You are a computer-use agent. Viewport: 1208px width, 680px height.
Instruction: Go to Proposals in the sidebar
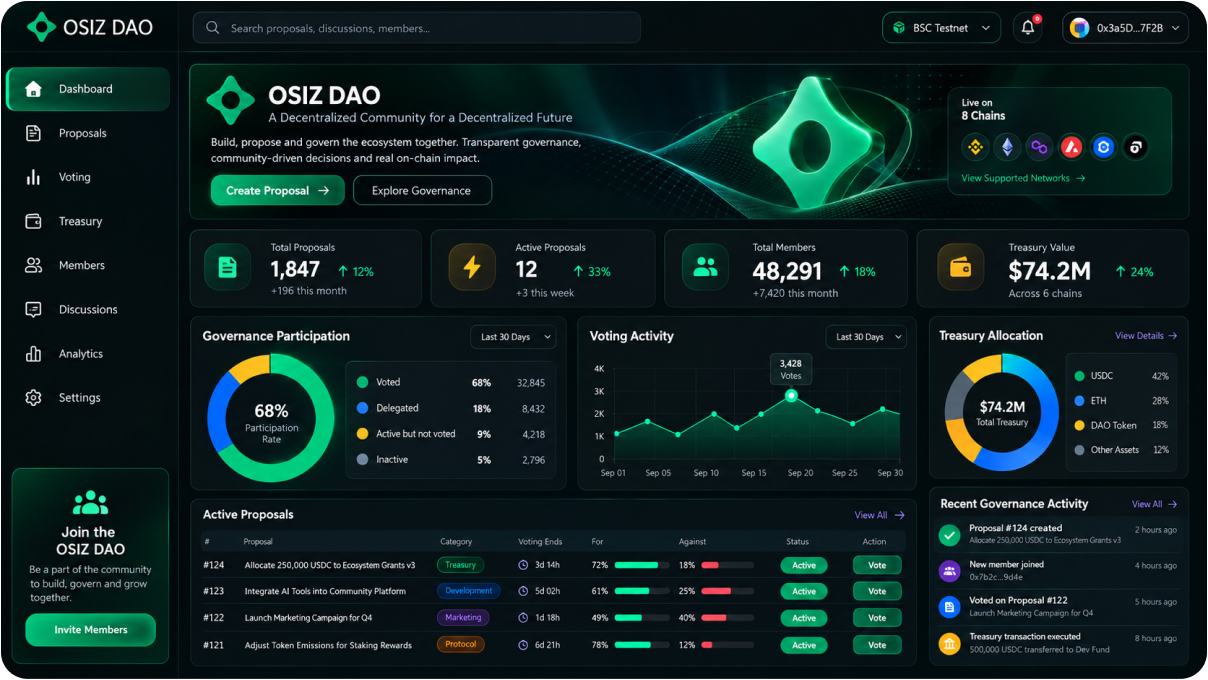(x=88, y=133)
